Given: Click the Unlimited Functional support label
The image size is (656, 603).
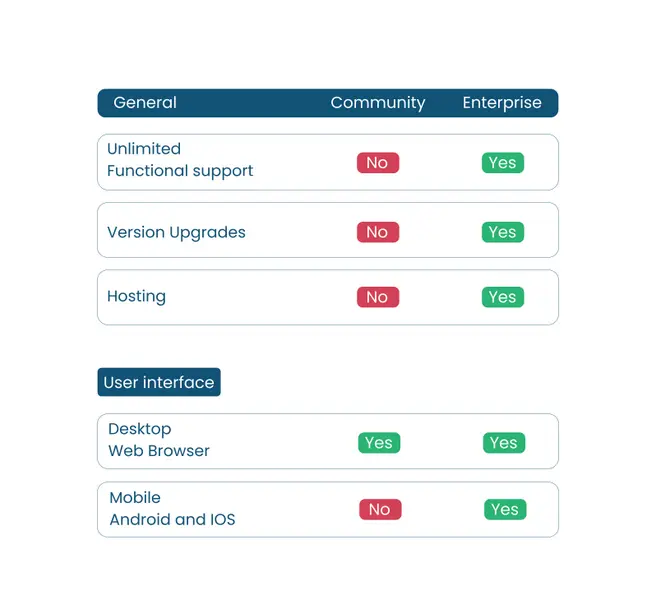Looking at the screenshot, I should pyautogui.click(x=180, y=160).
